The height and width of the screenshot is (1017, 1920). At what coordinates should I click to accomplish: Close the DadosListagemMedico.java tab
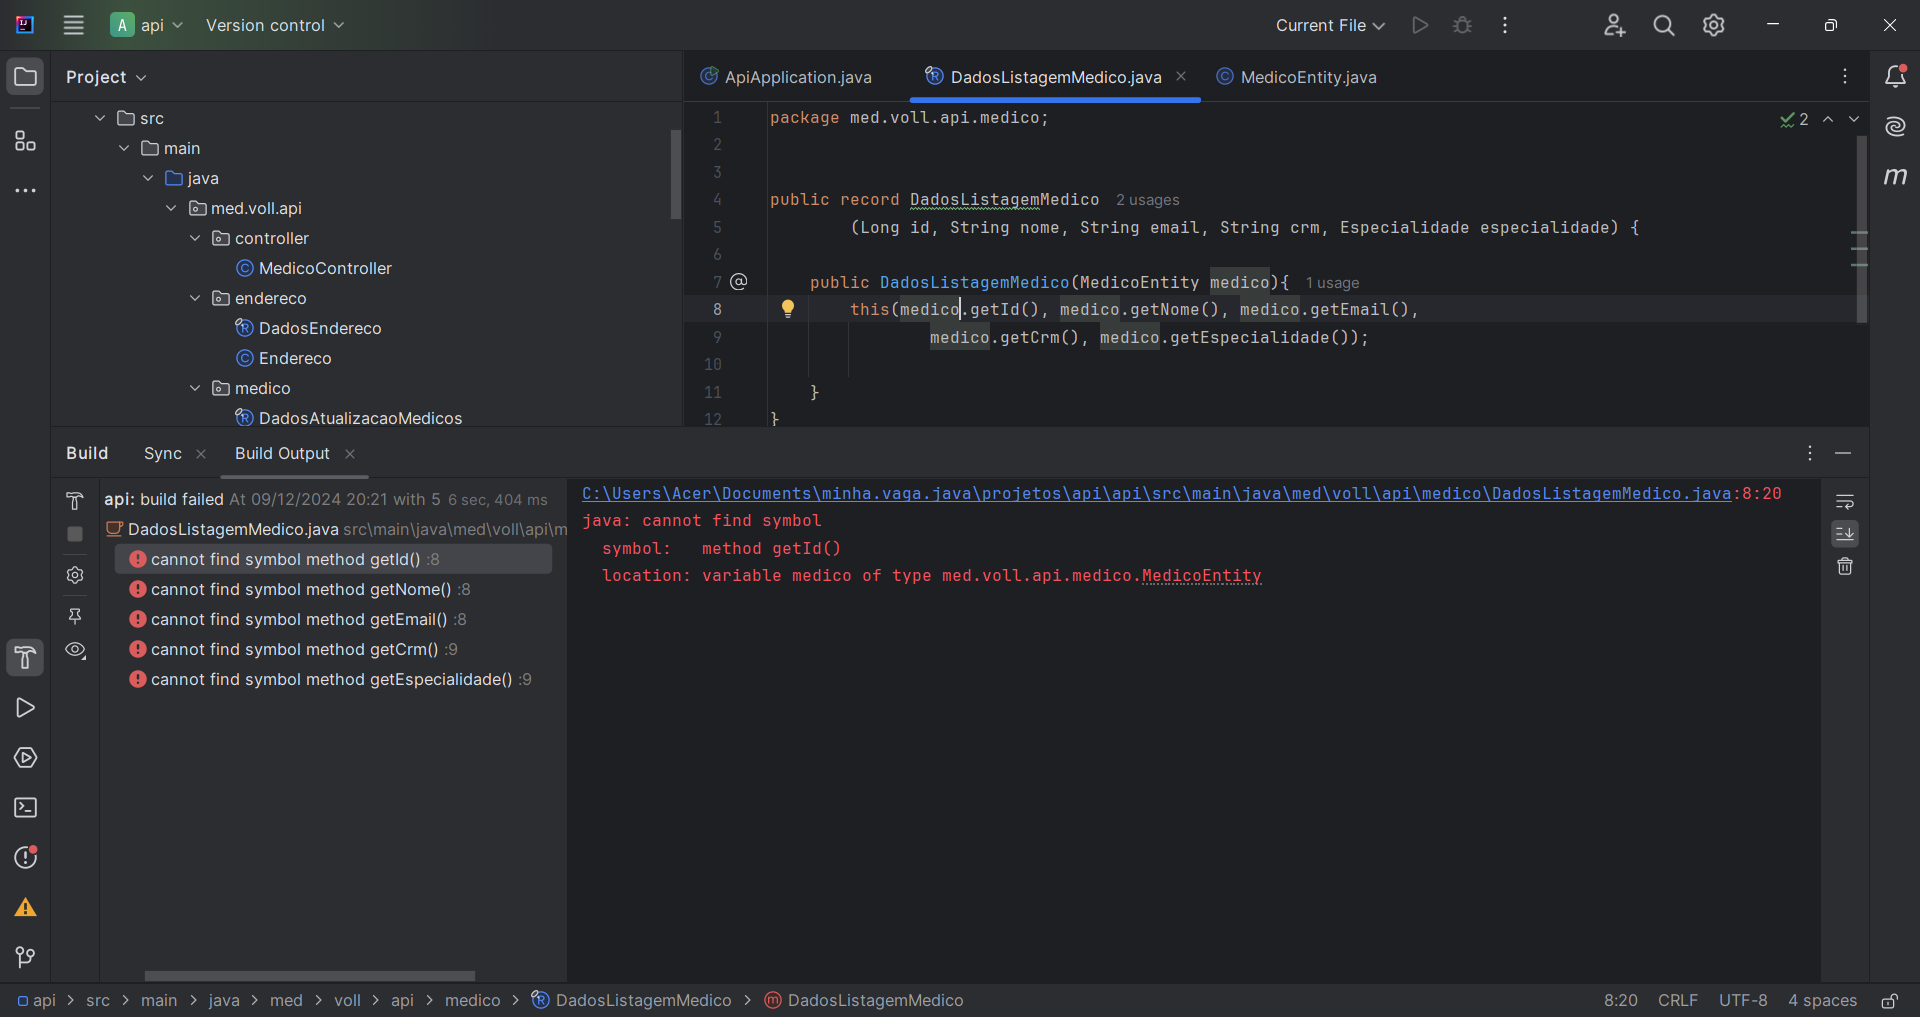click(1181, 76)
